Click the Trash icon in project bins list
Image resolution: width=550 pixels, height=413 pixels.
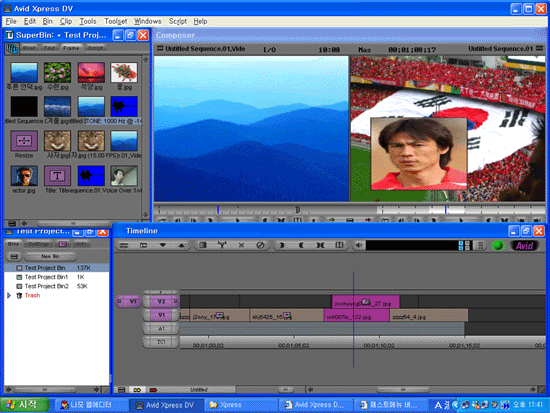tap(19, 295)
